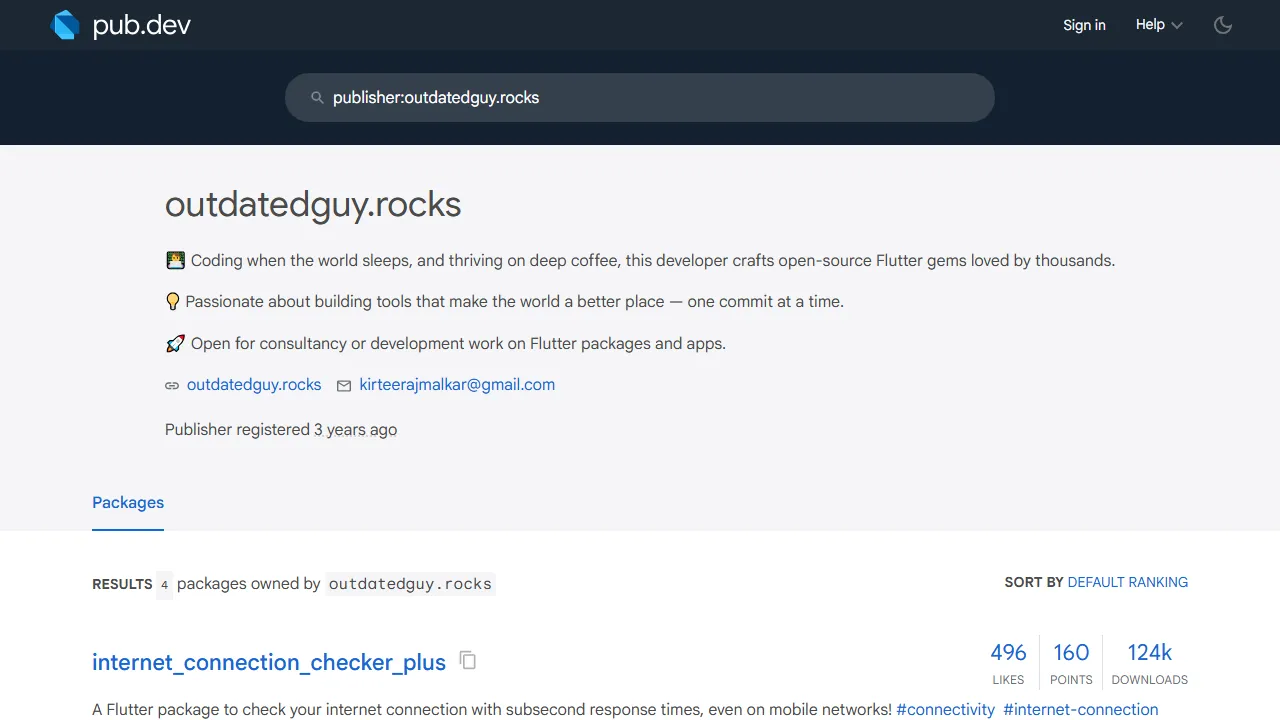This screenshot has height=720, width=1280.
Task: Open the #internet-connection topic tag
Action: coord(1080,709)
